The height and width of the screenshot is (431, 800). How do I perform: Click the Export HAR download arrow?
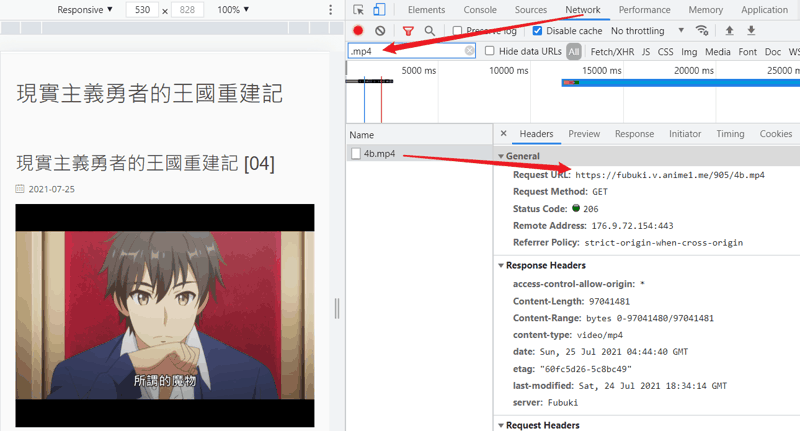751,31
